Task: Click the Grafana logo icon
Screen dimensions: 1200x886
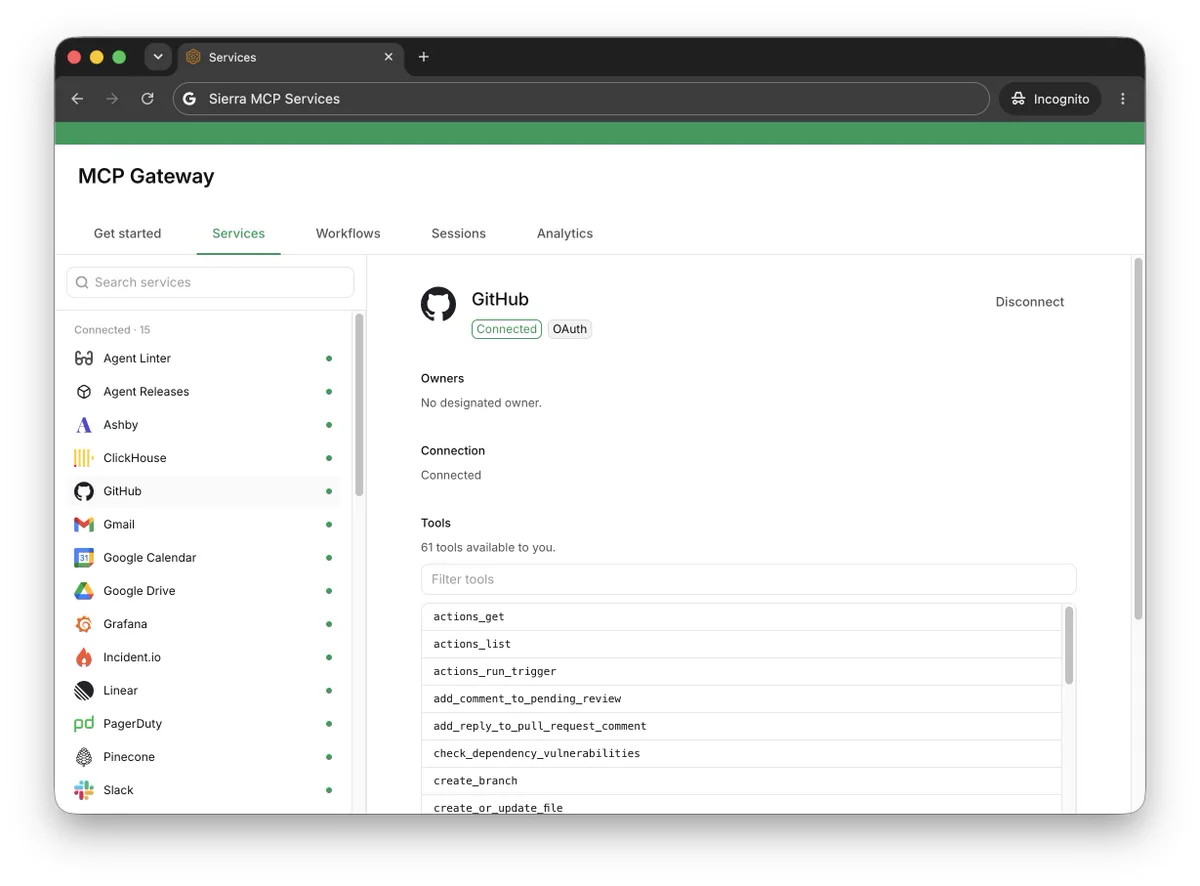Action: pyautogui.click(x=84, y=624)
